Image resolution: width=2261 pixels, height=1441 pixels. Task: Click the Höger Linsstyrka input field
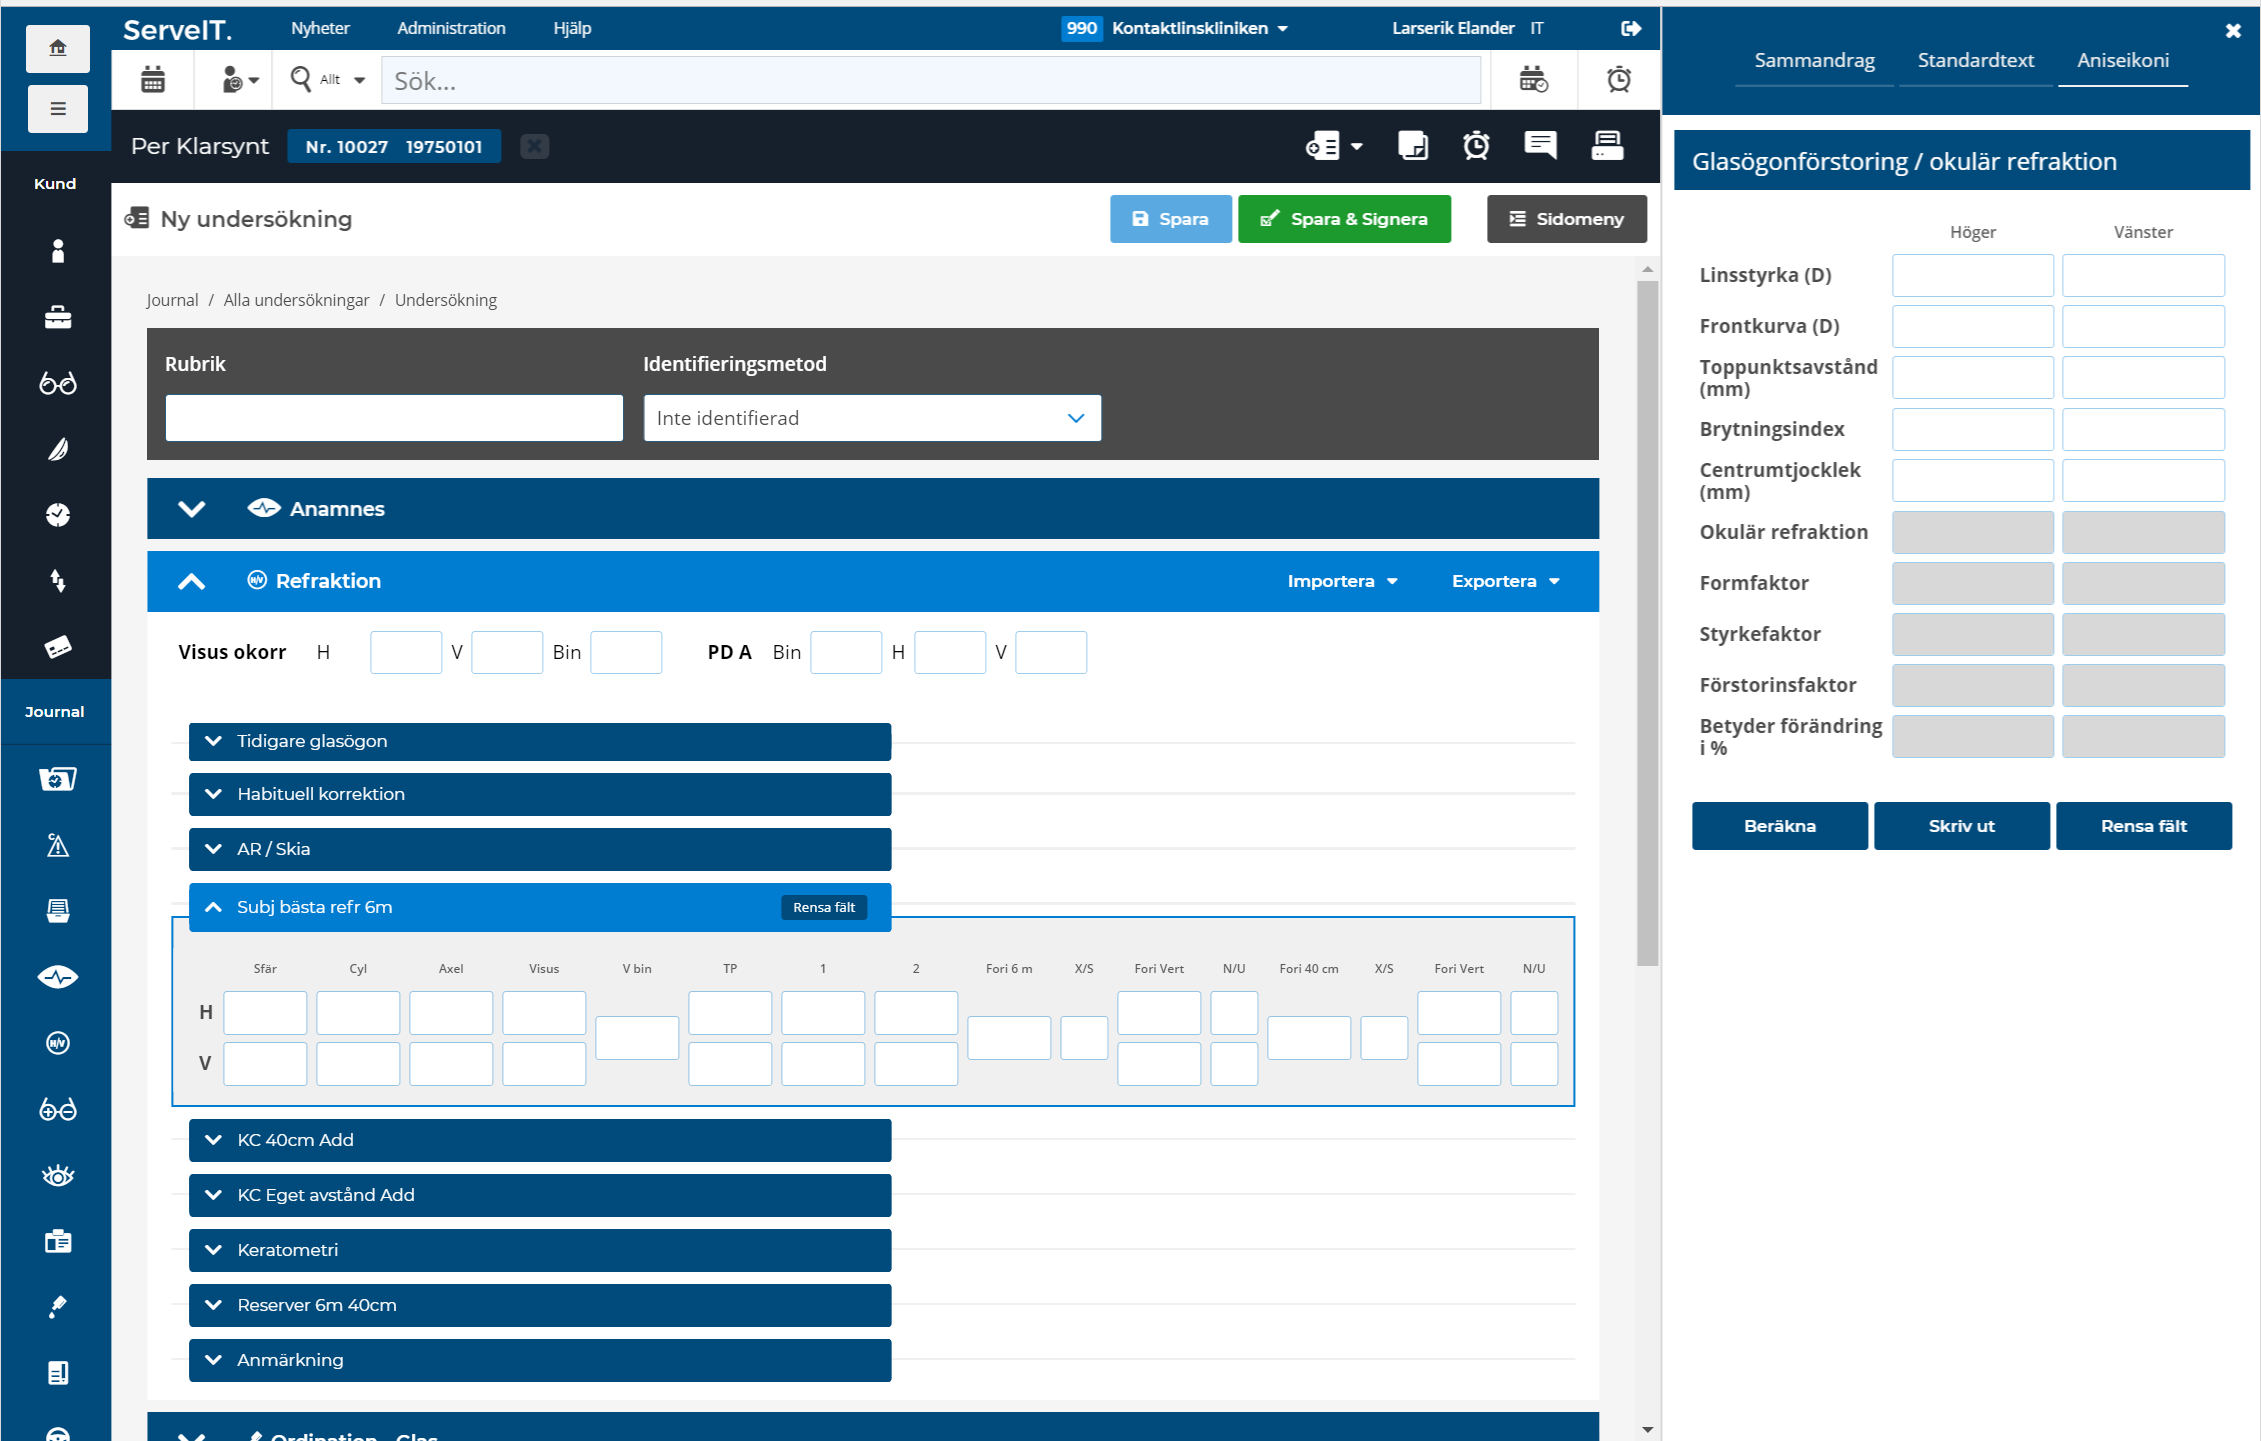click(1971, 275)
